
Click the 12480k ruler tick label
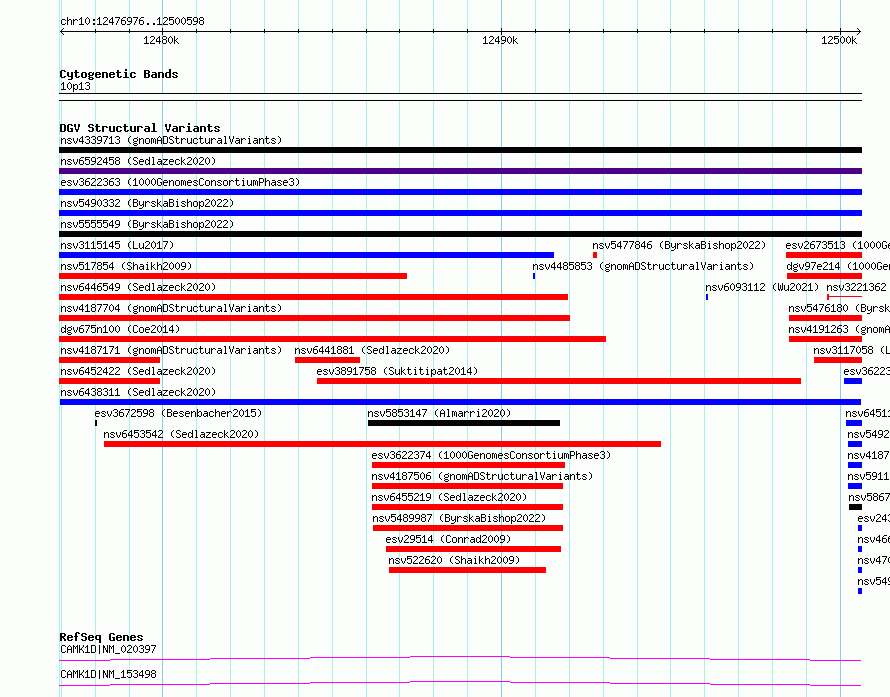[x=161, y=40]
